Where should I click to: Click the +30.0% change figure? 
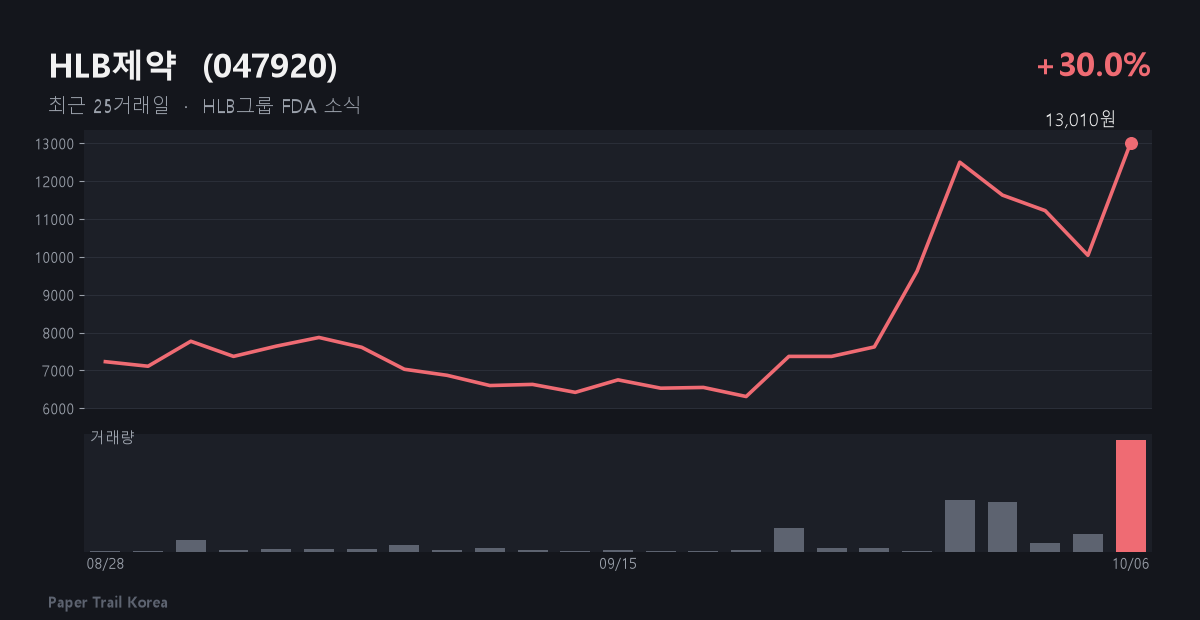[x=1094, y=66]
